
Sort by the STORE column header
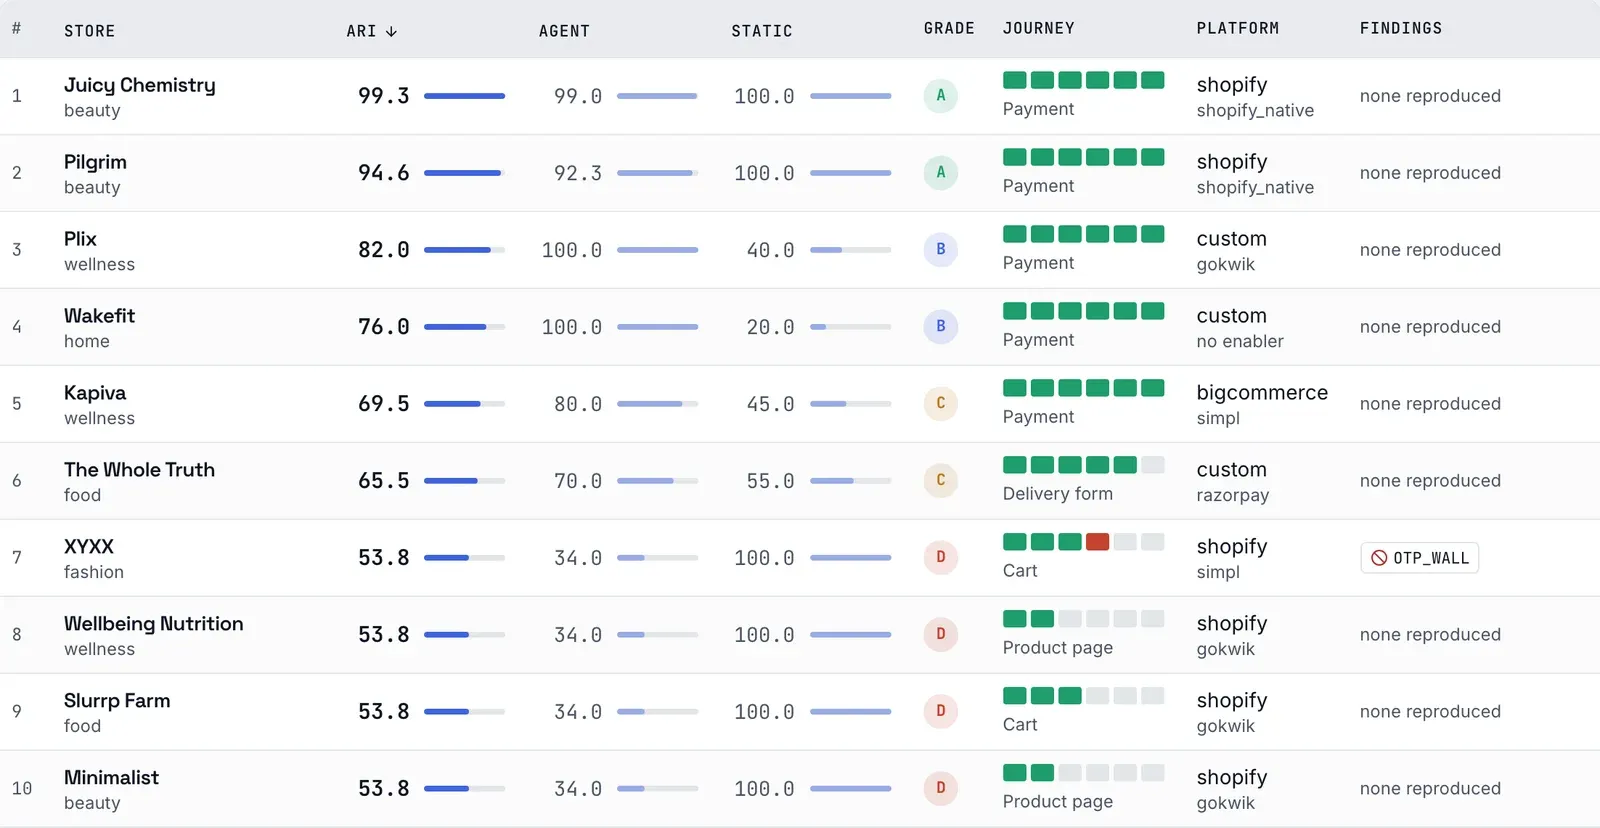[90, 31]
